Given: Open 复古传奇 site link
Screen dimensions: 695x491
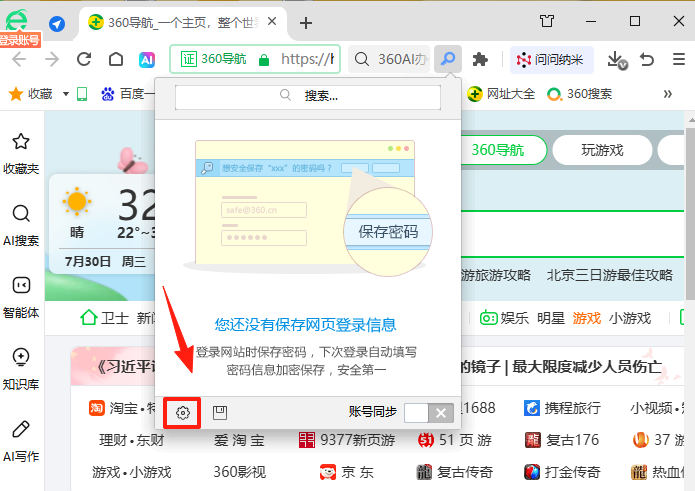Looking at the screenshot, I should 455,472.
